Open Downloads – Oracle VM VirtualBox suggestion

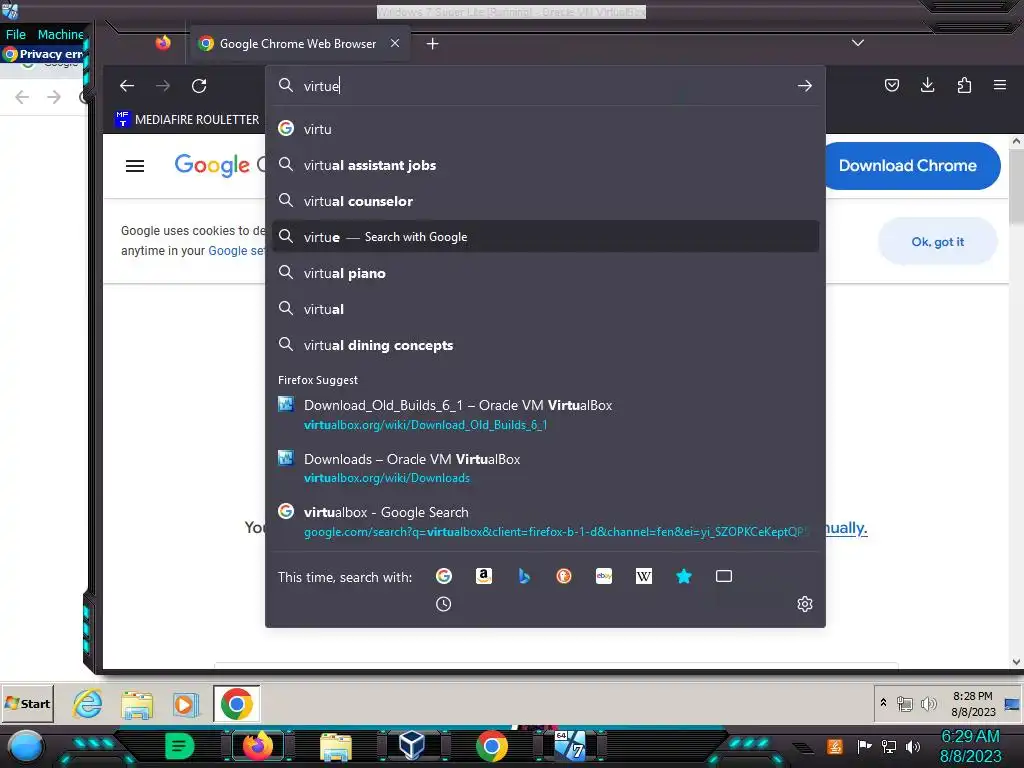(545, 468)
